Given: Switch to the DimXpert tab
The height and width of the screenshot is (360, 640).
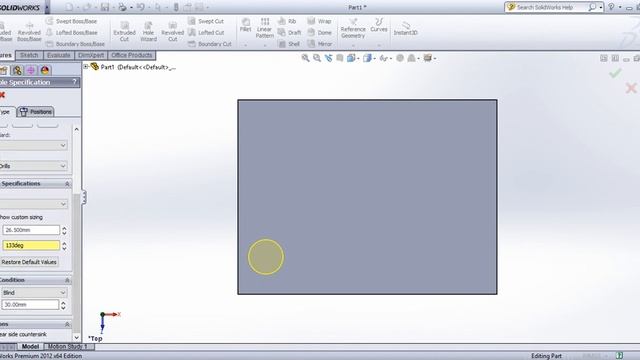Looking at the screenshot, I should 91,55.
